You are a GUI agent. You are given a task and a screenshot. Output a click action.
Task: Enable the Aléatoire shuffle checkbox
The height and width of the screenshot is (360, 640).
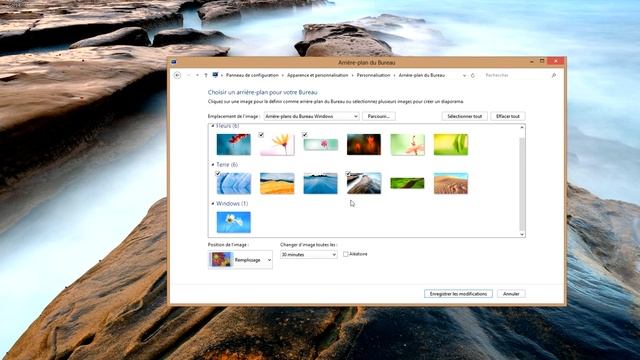(x=346, y=254)
